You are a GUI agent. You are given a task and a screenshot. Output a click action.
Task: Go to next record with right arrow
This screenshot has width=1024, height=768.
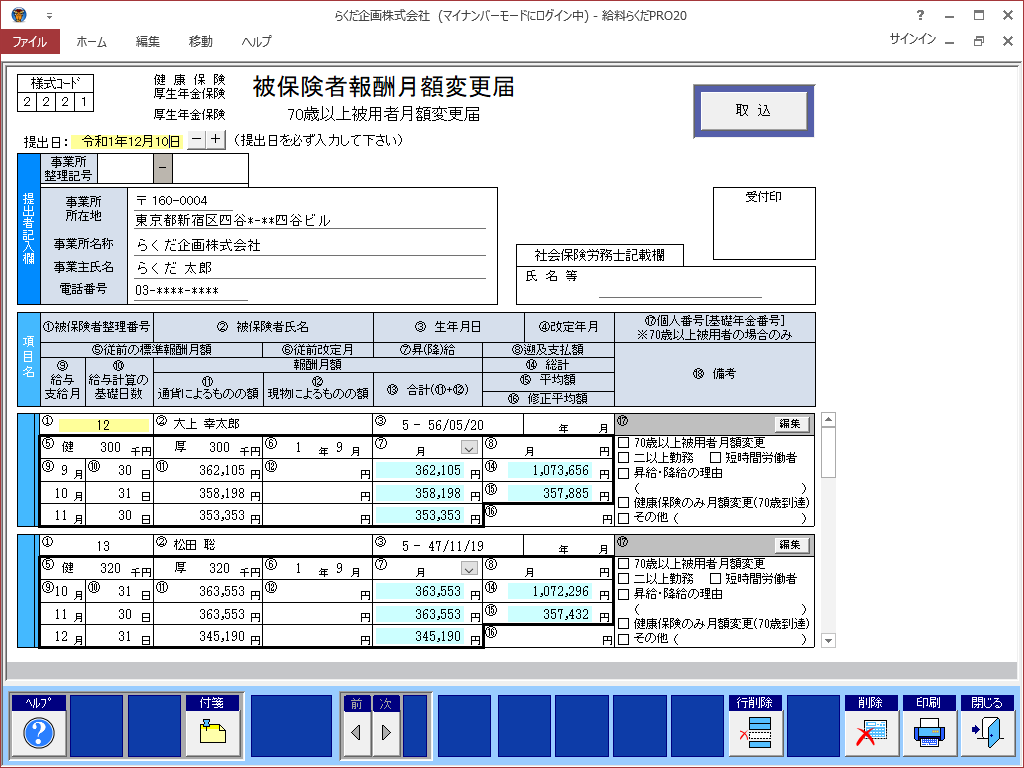point(386,733)
